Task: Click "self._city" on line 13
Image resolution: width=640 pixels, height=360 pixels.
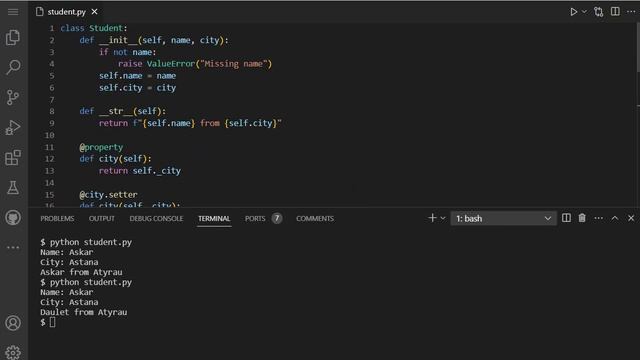Action: click(x=157, y=171)
